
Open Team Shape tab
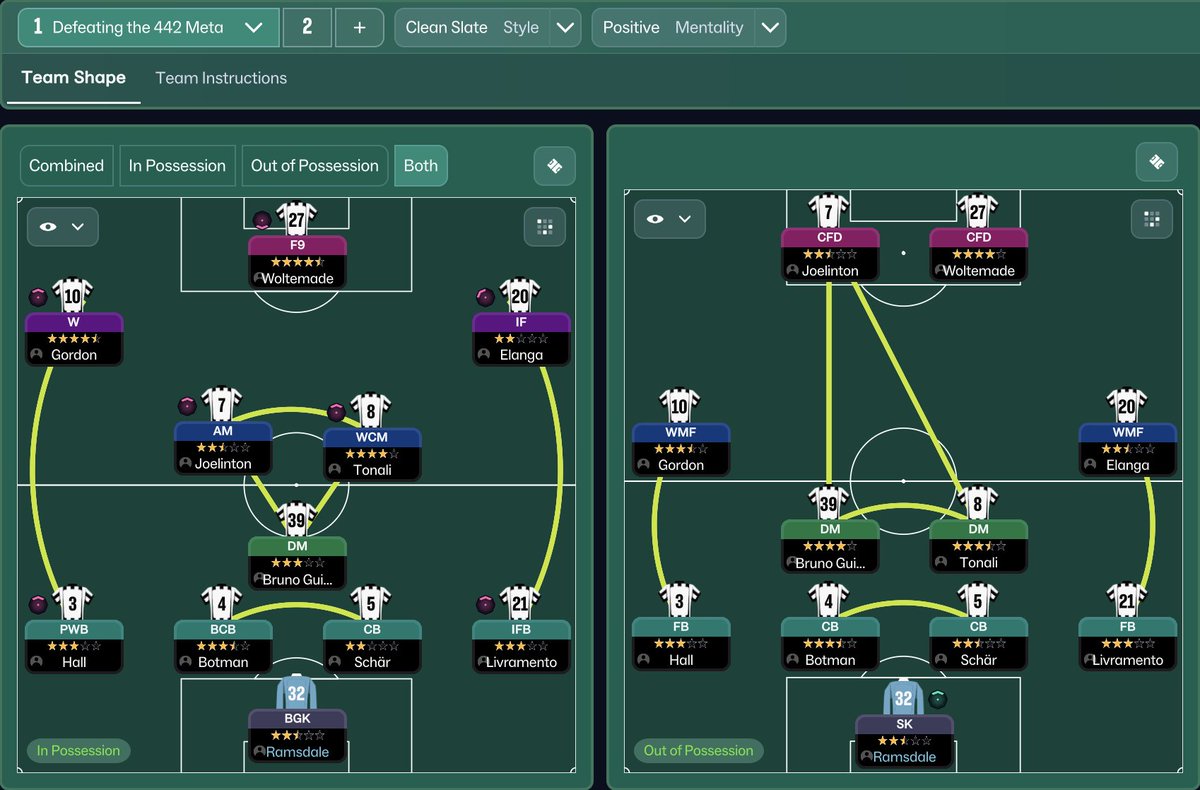click(x=73, y=78)
